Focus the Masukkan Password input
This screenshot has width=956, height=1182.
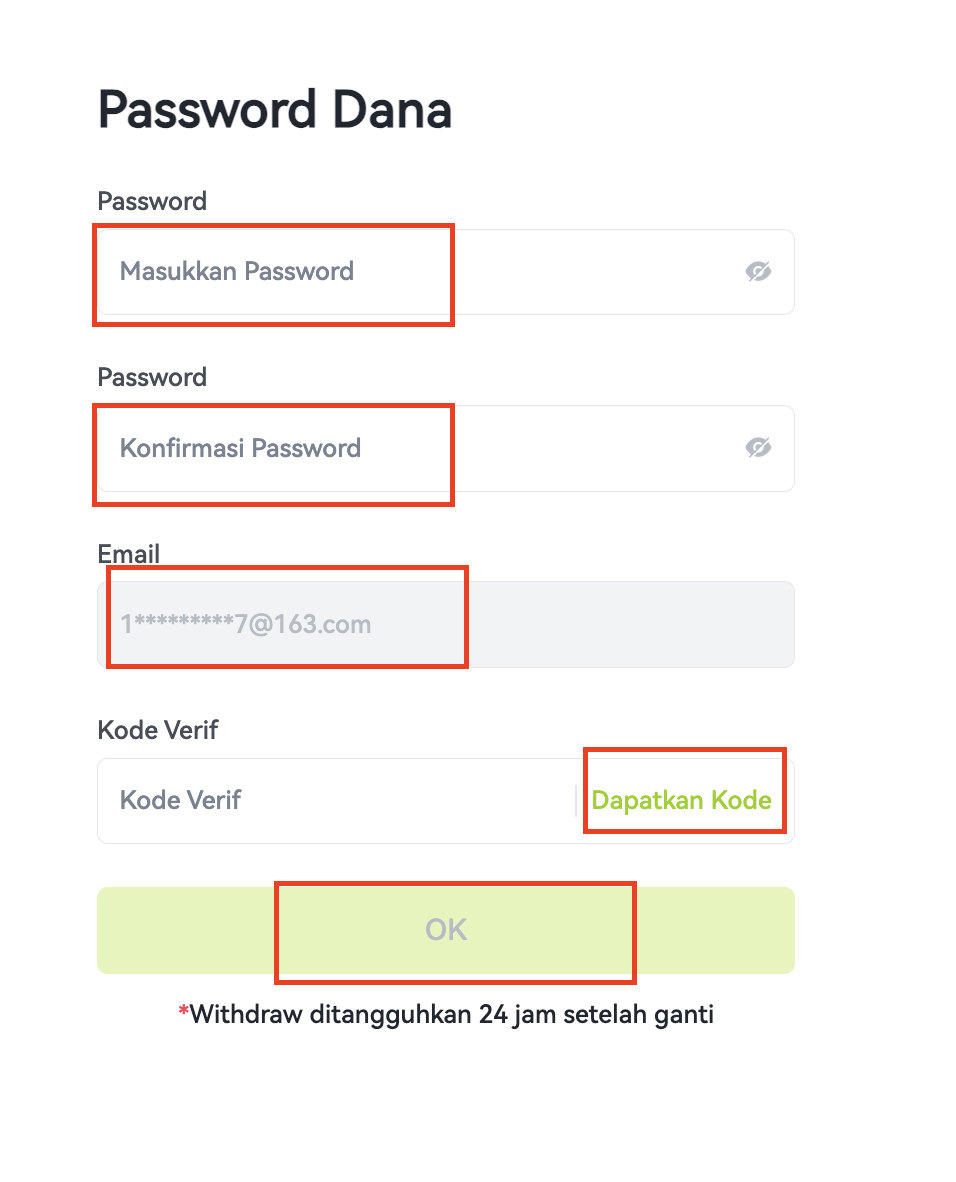point(446,272)
